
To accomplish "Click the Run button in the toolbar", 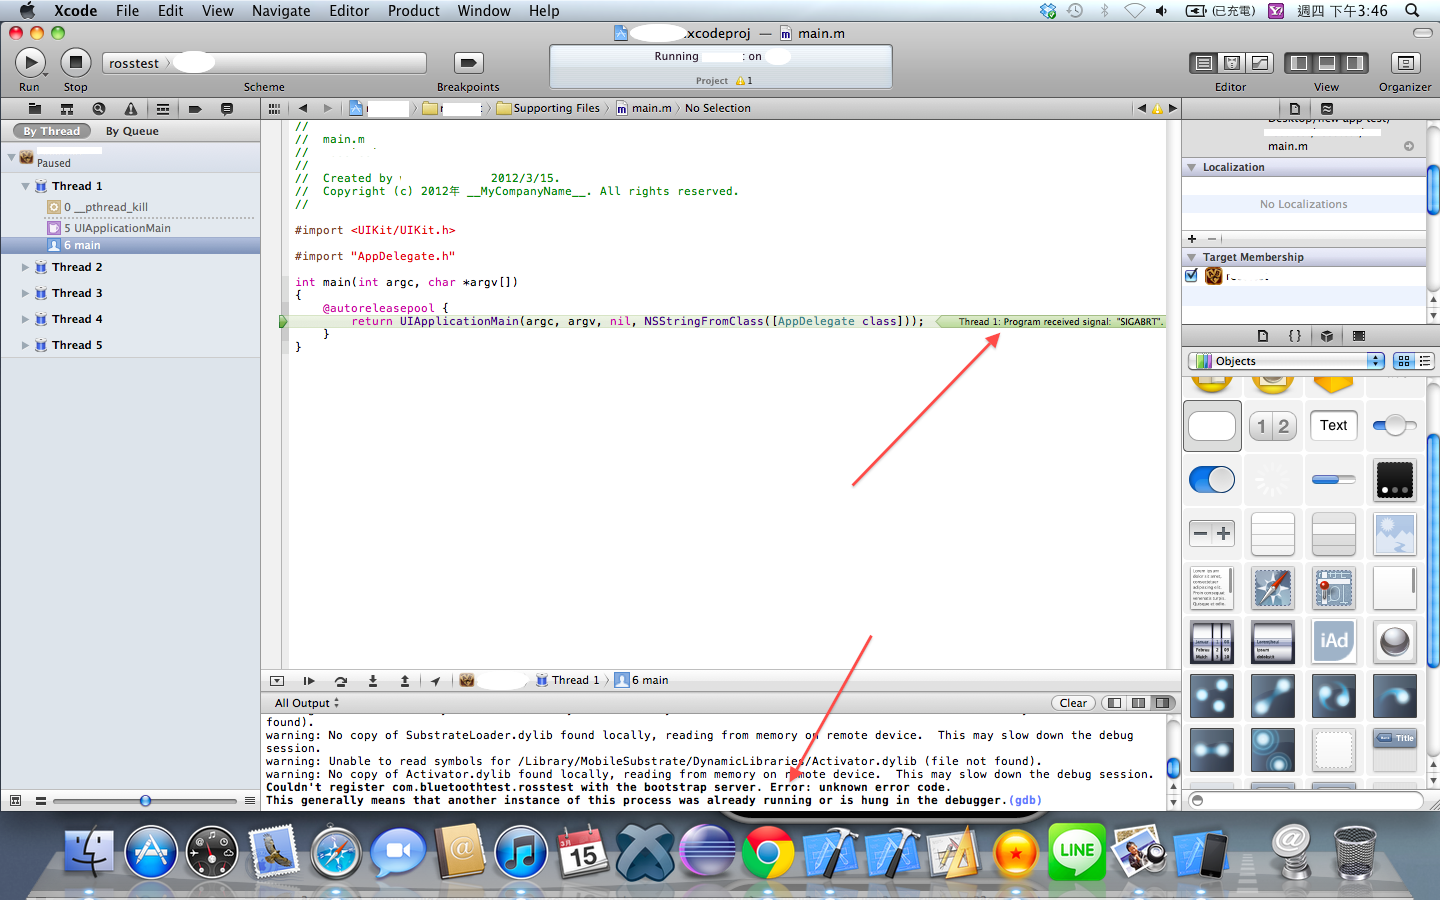I will tap(30, 62).
